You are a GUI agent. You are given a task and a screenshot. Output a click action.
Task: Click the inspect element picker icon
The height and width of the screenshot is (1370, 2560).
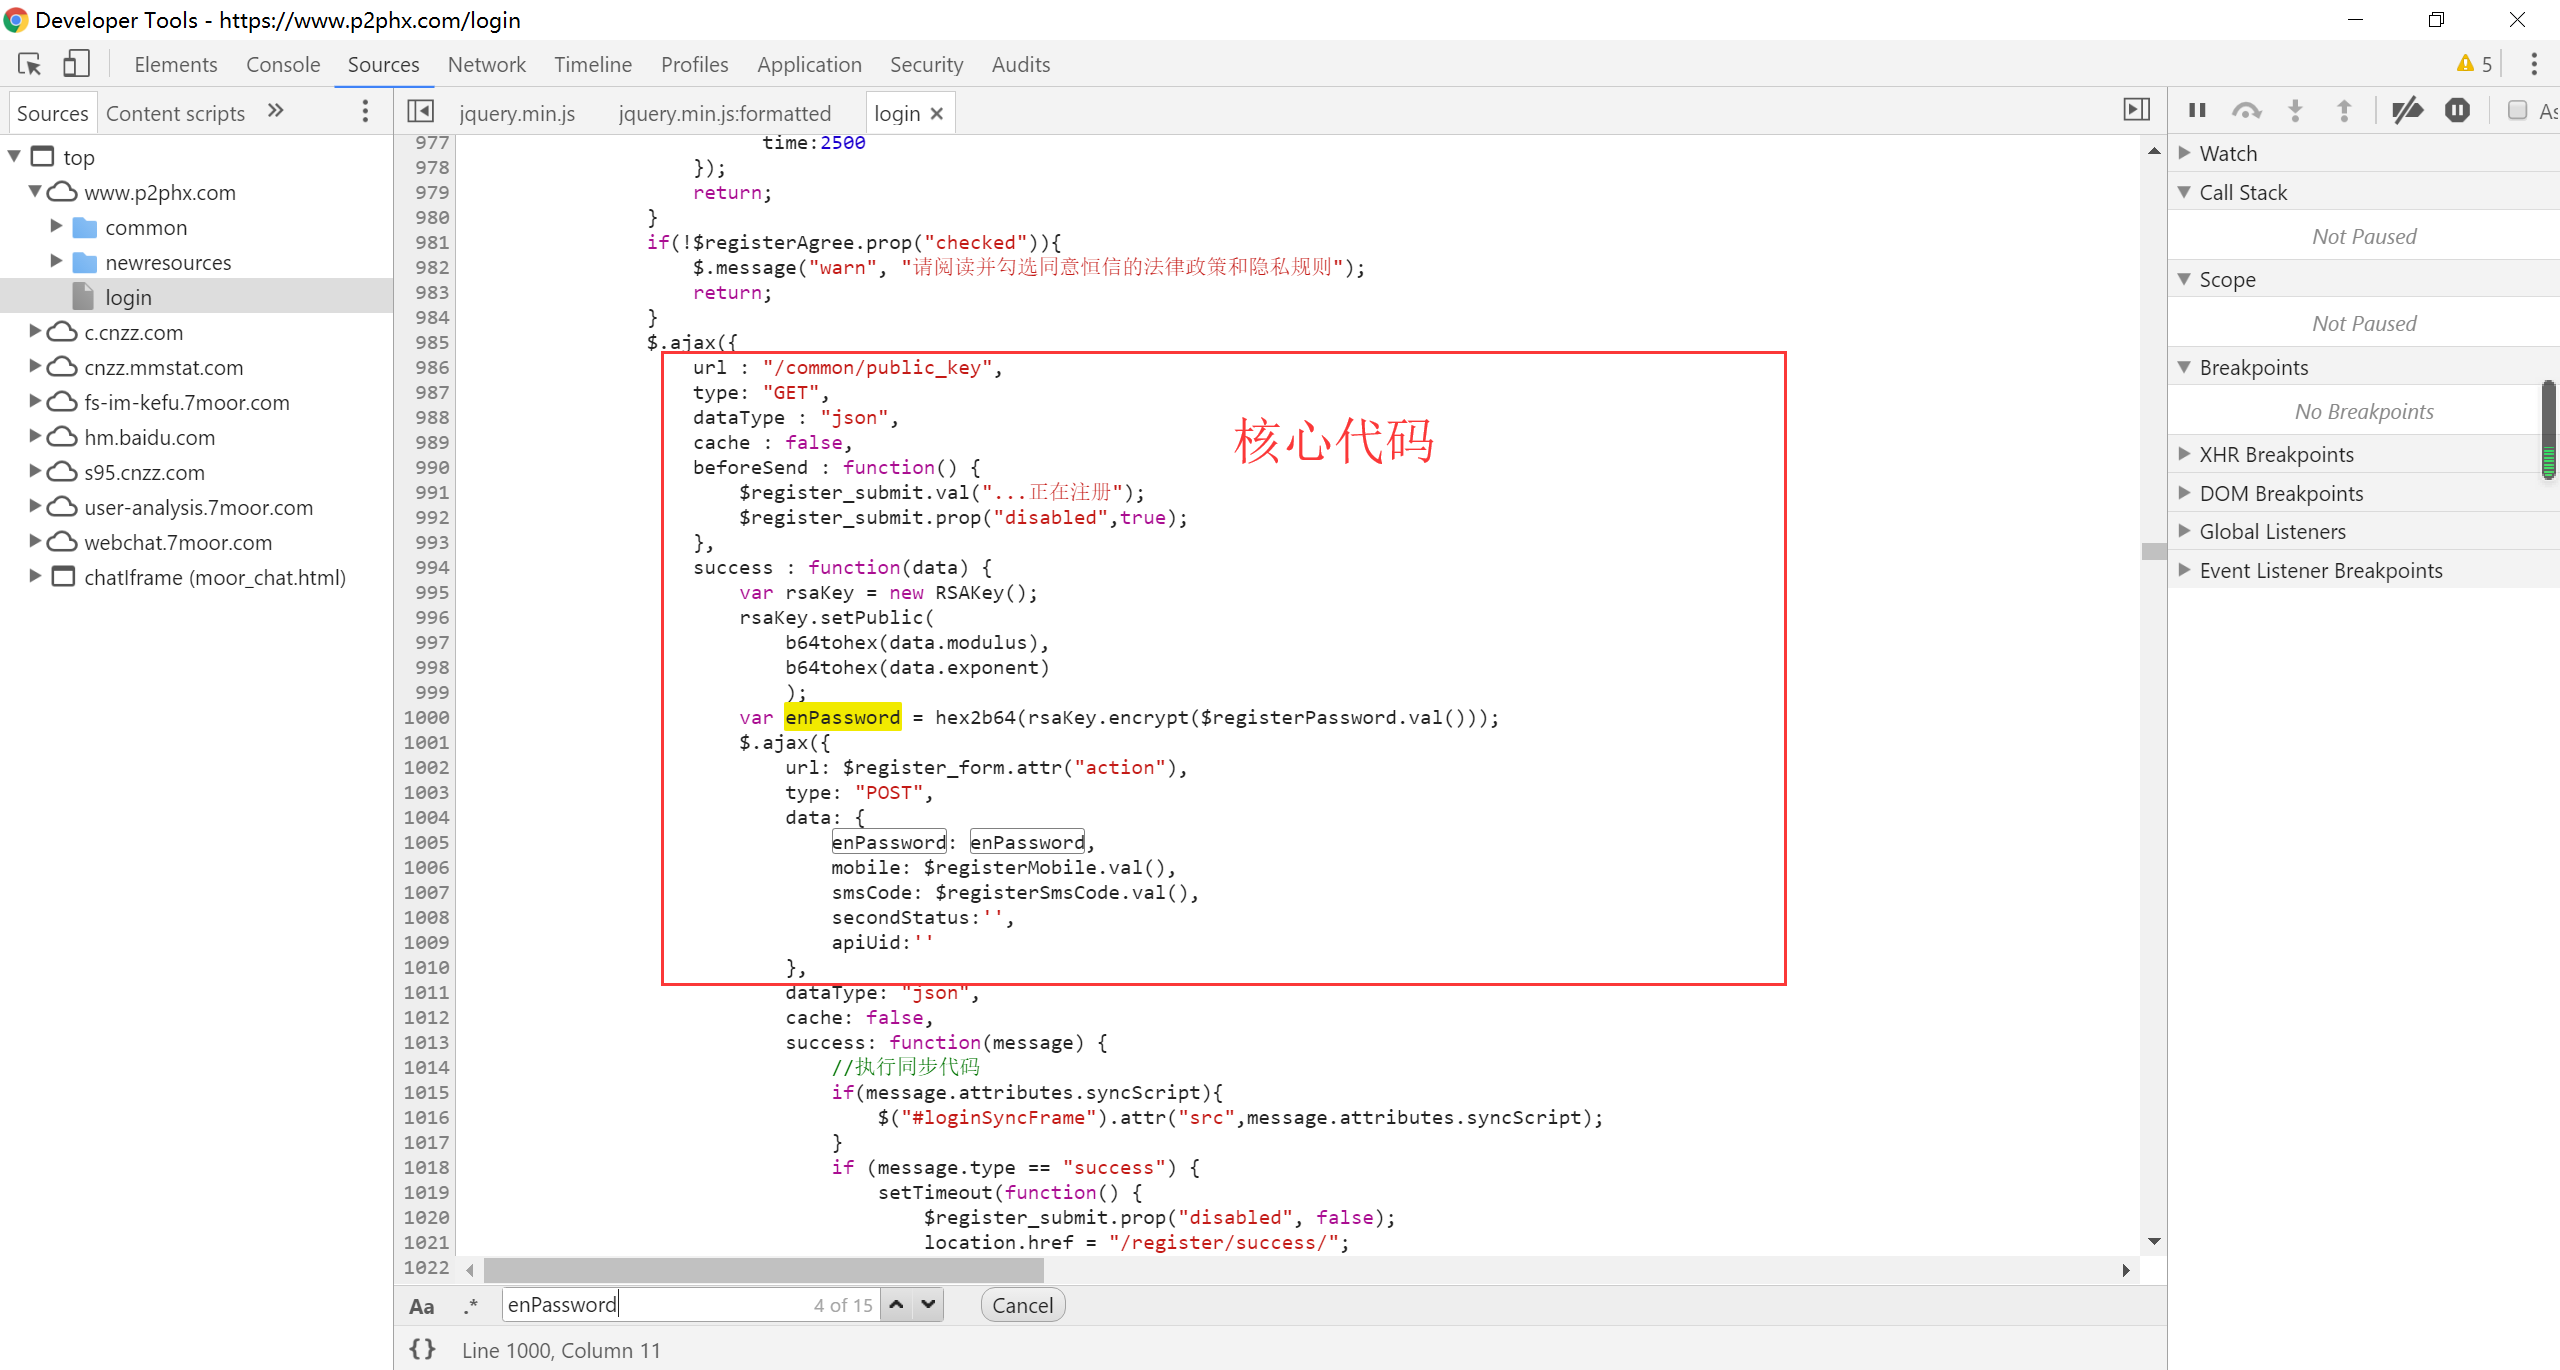tap(30, 64)
